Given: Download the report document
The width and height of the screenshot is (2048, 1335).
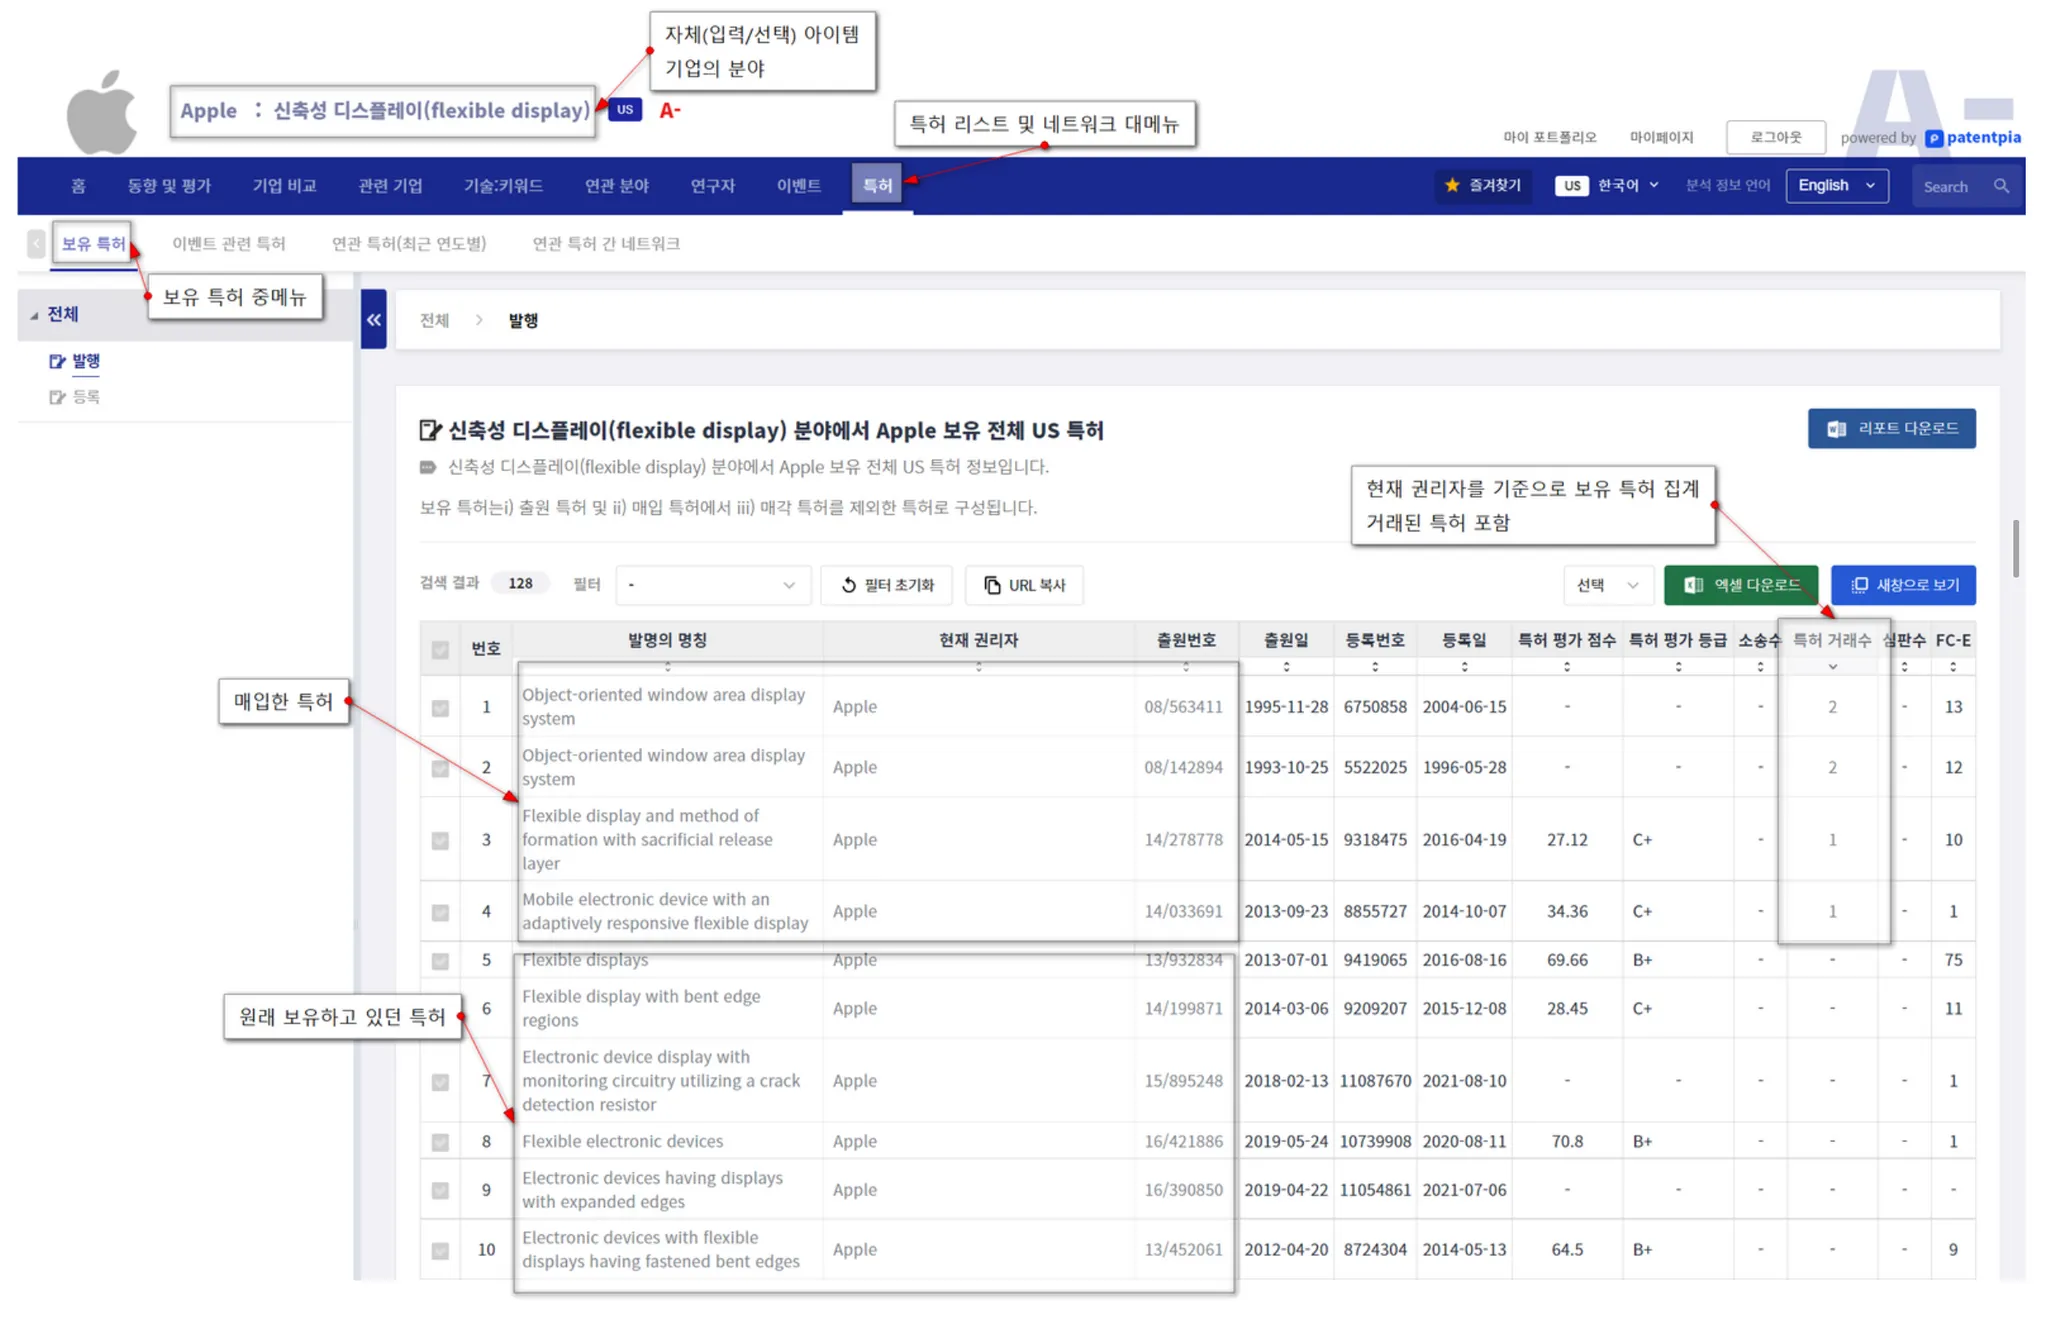Looking at the screenshot, I should click(1891, 429).
